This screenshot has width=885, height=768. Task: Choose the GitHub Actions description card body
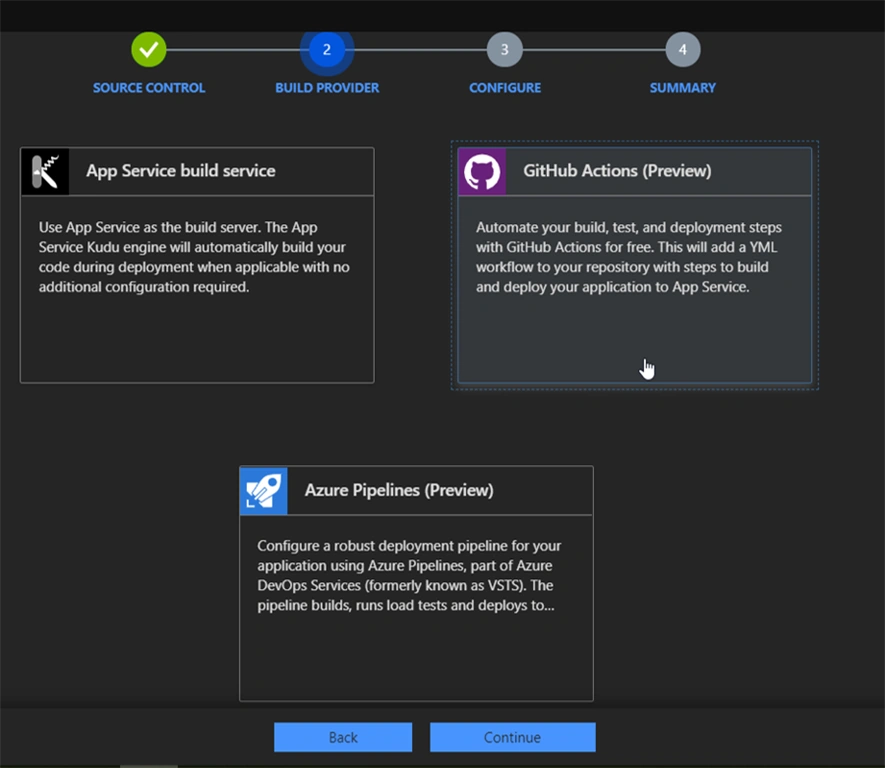[635, 289]
